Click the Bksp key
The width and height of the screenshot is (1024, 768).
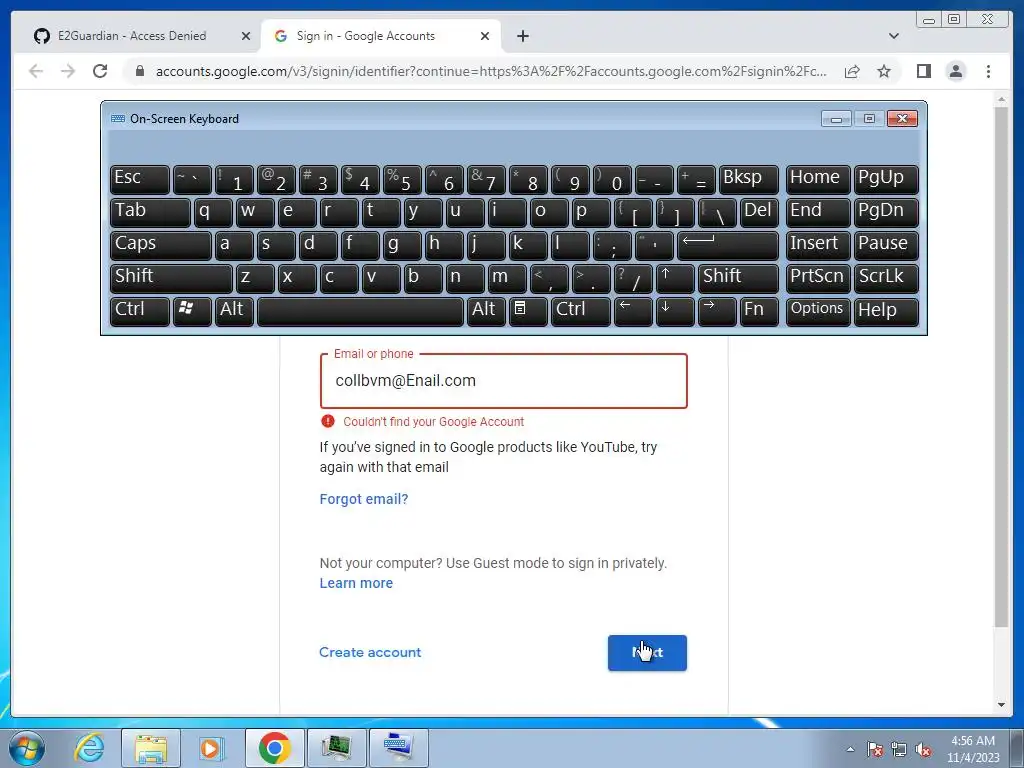point(748,180)
